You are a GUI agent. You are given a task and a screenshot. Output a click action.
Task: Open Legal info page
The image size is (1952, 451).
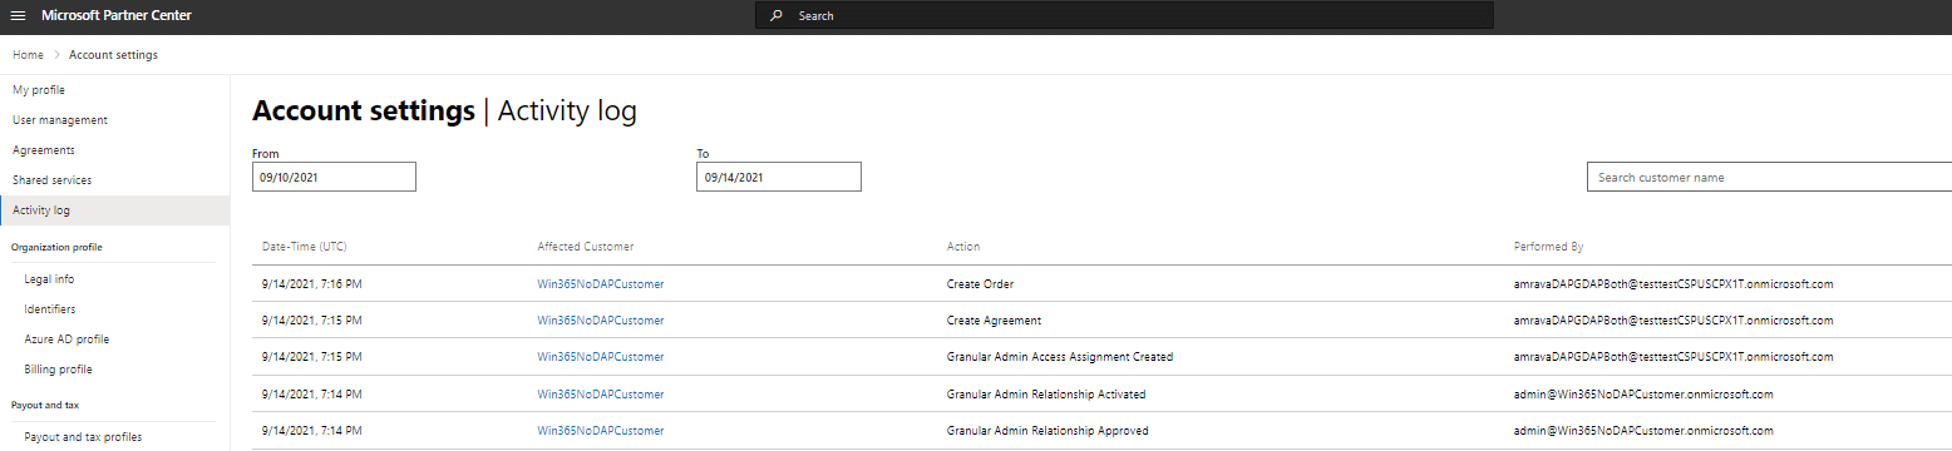[49, 279]
